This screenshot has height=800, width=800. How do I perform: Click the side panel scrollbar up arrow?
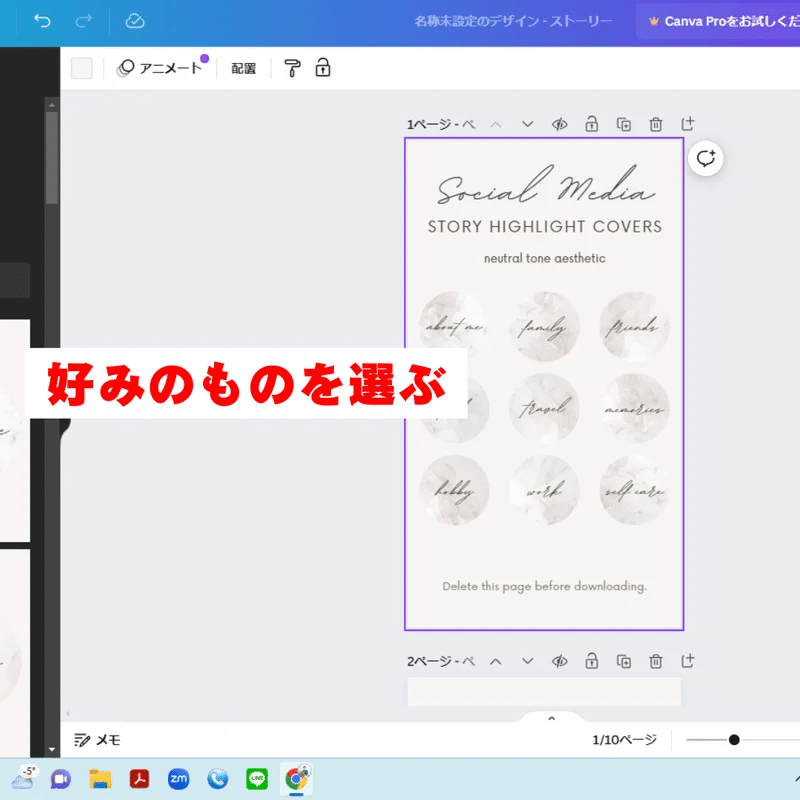(52, 105)
